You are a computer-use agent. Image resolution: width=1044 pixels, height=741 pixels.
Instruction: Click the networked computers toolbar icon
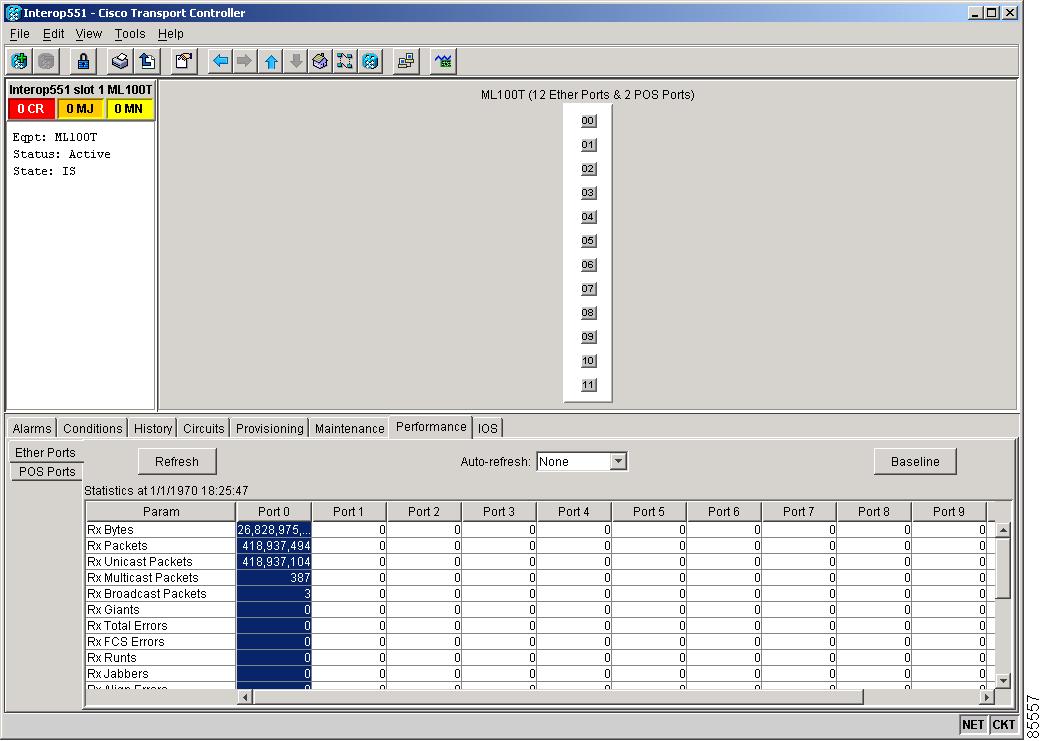(405, 61)
